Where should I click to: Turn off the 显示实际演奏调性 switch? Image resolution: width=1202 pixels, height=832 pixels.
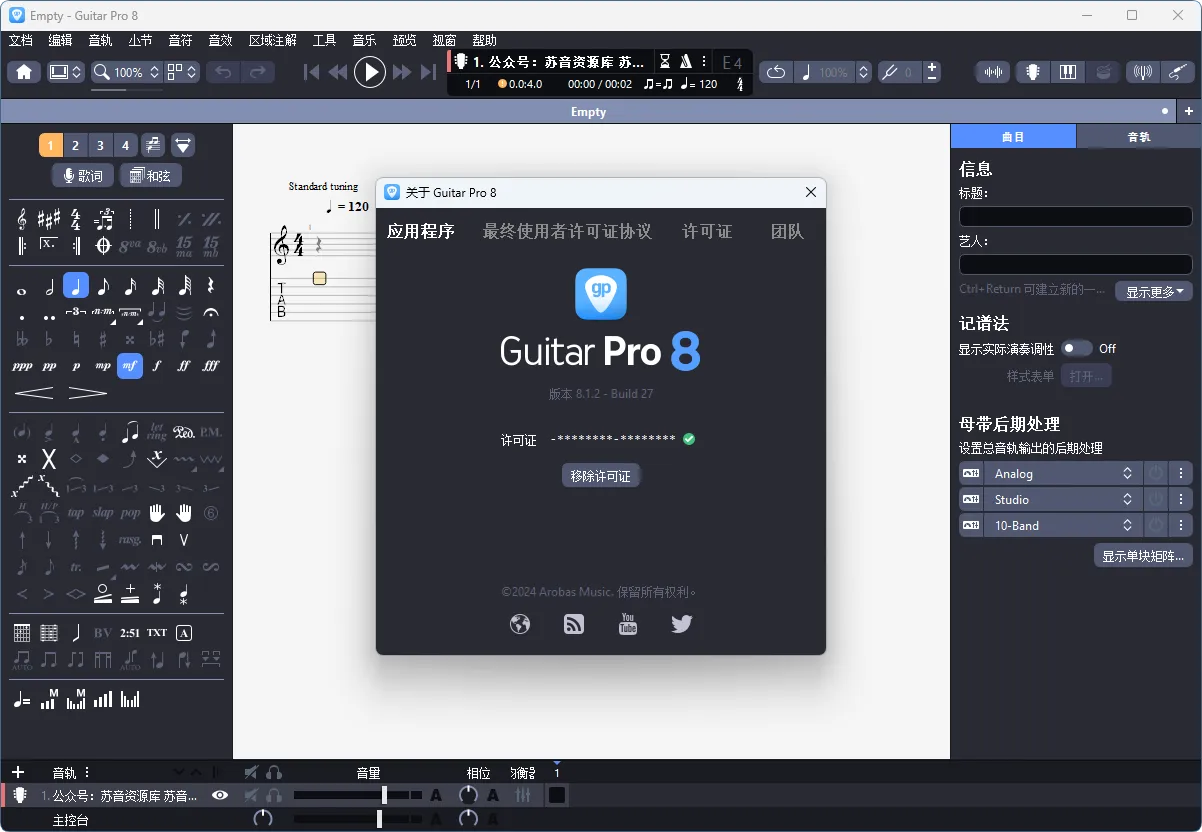click(x=1078, y=348)
